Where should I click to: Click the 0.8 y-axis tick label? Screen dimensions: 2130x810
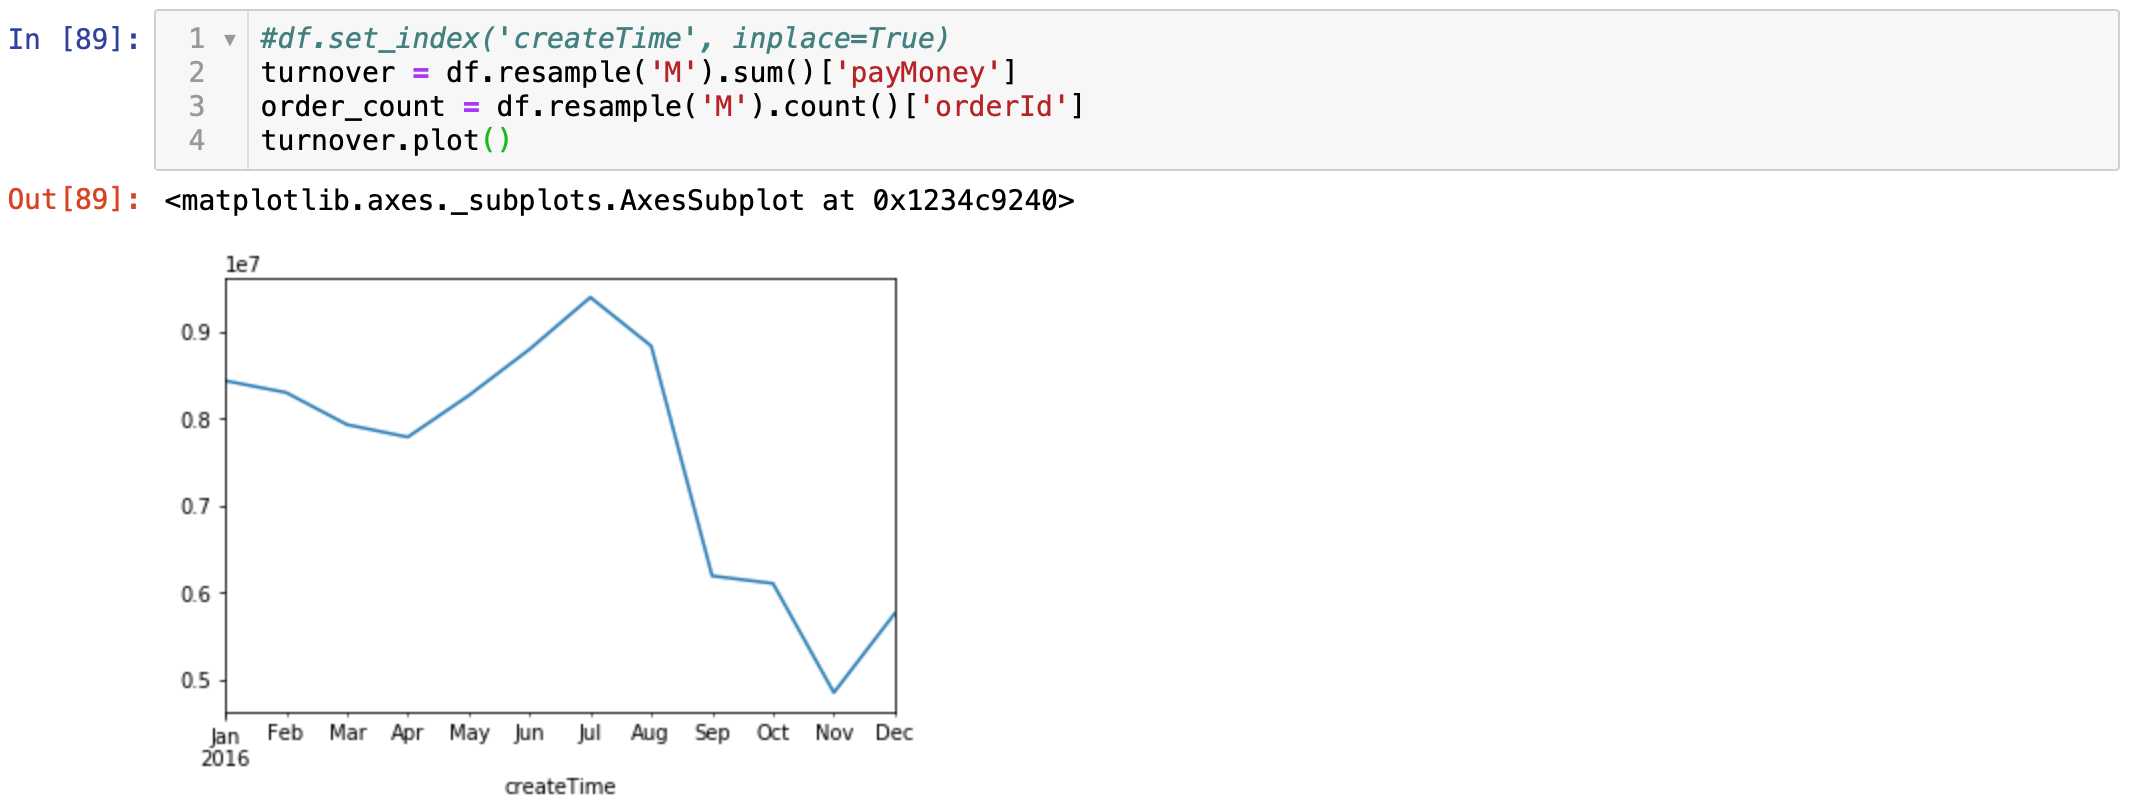point(195,420)
